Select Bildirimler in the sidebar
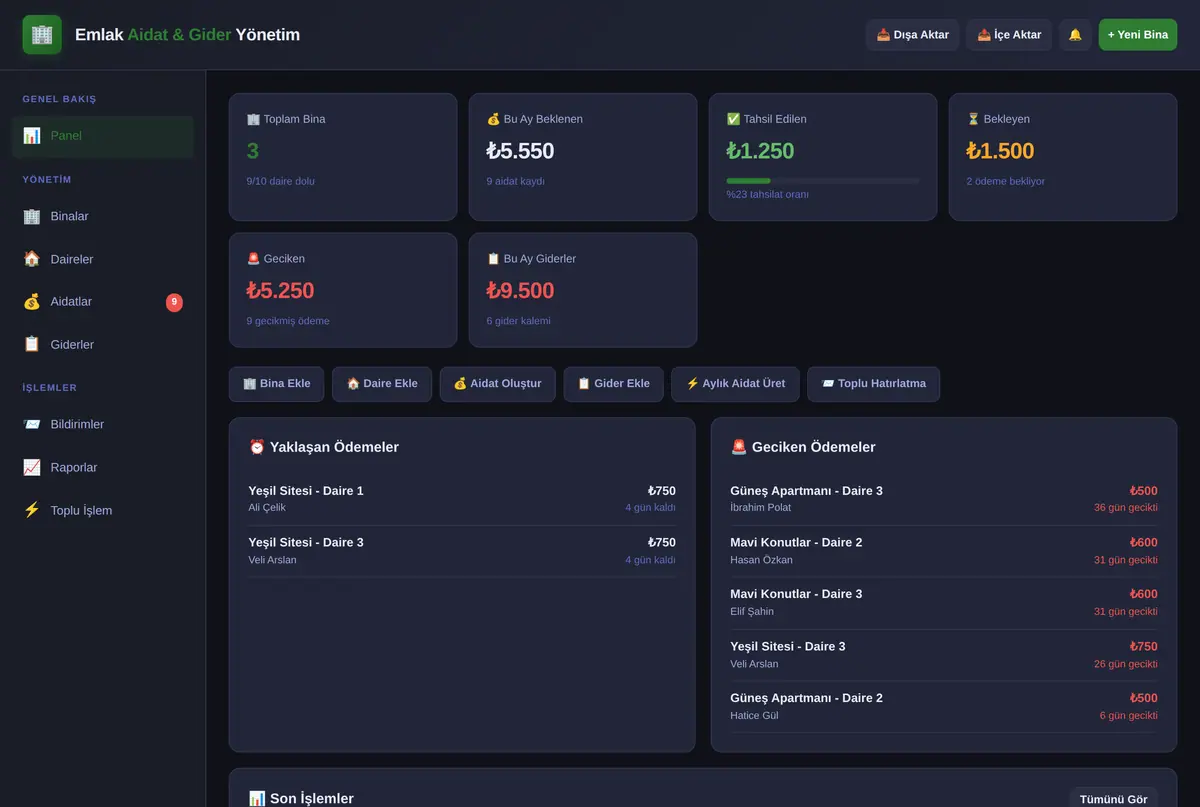Screen dimensions: 1200x807 (103, 424)
